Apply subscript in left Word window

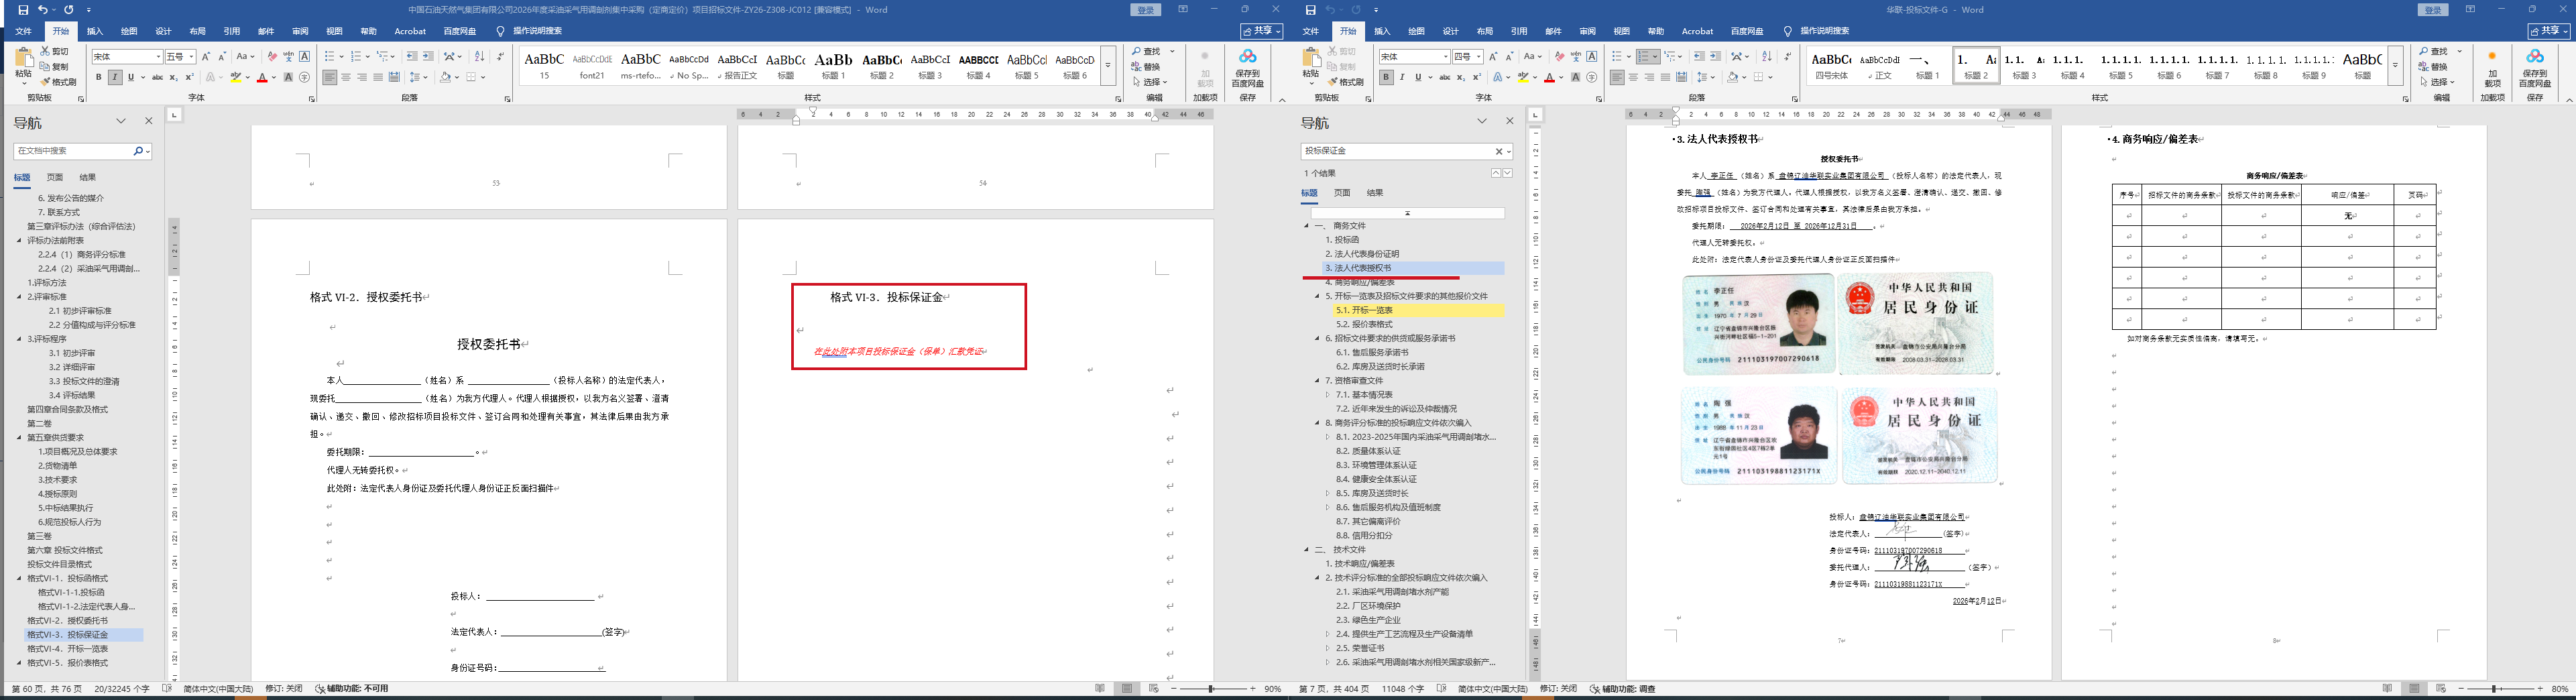(173, 77)
